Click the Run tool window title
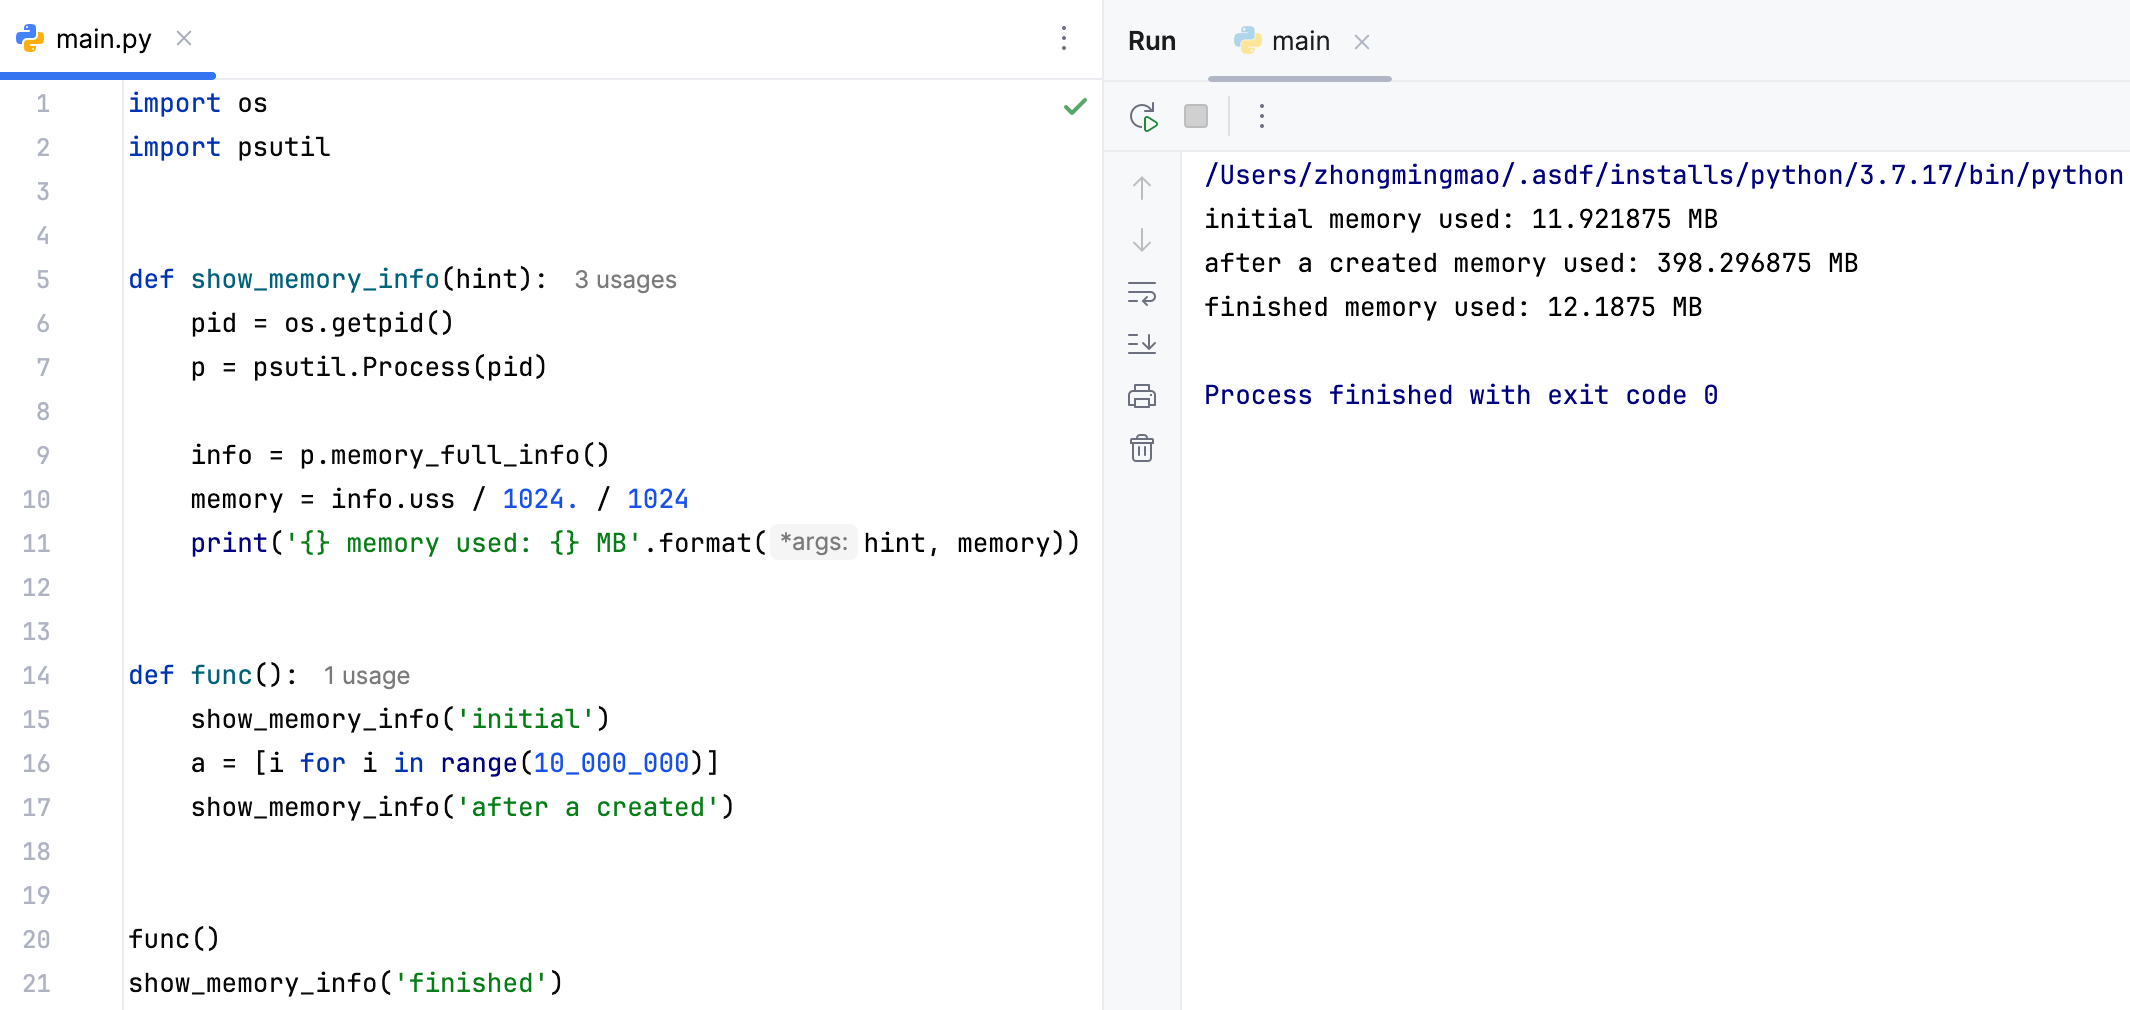Screen dimensions: 2130x1010 click(x=1152, y=41)
